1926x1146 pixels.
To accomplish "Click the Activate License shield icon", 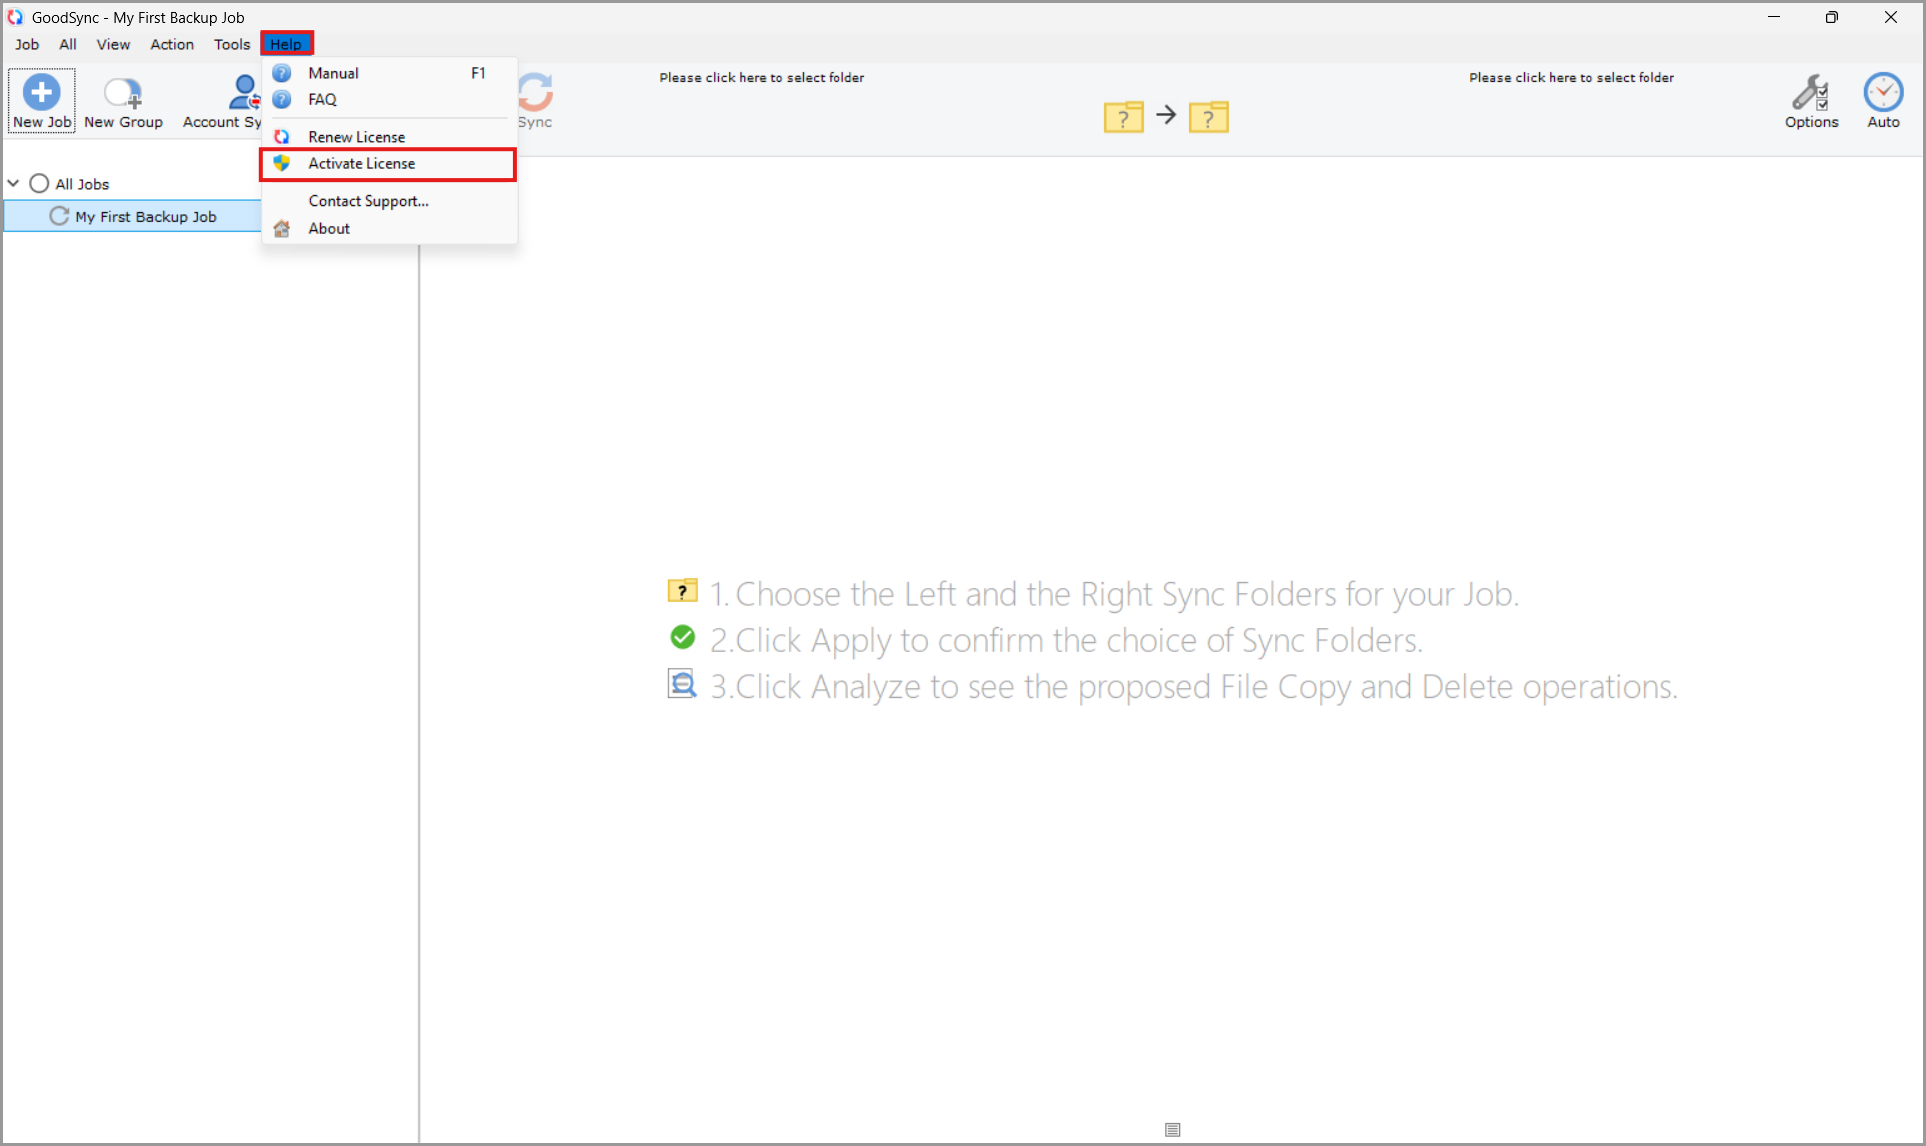I will 282,163.
